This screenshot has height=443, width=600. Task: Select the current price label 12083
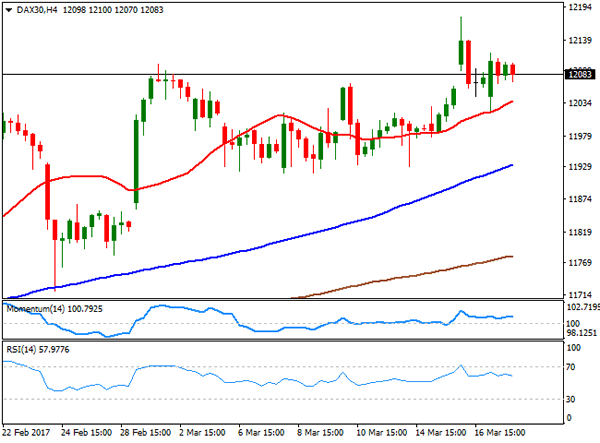[x=580, y=74]
